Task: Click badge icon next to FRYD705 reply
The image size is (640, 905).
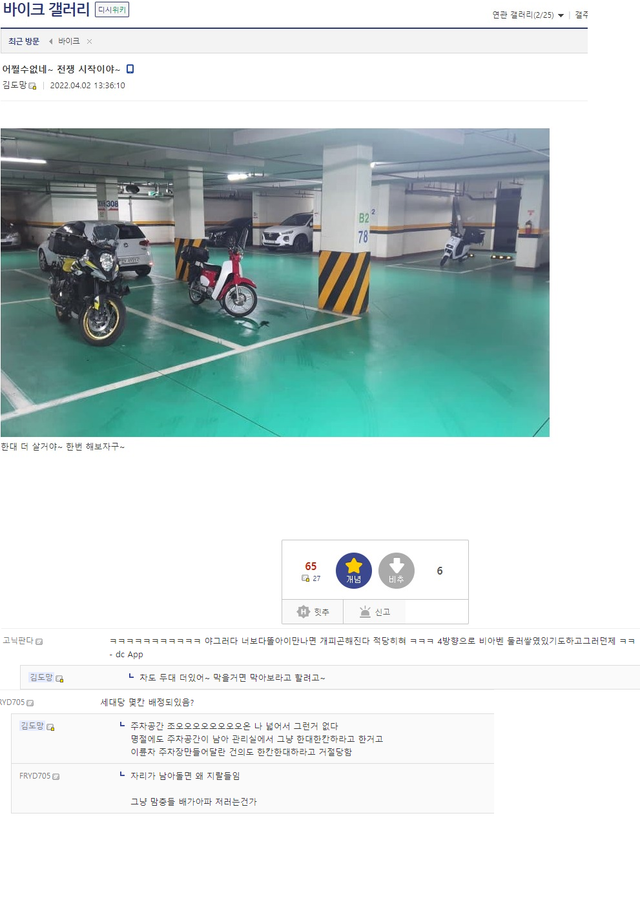Action: (56, 777)
